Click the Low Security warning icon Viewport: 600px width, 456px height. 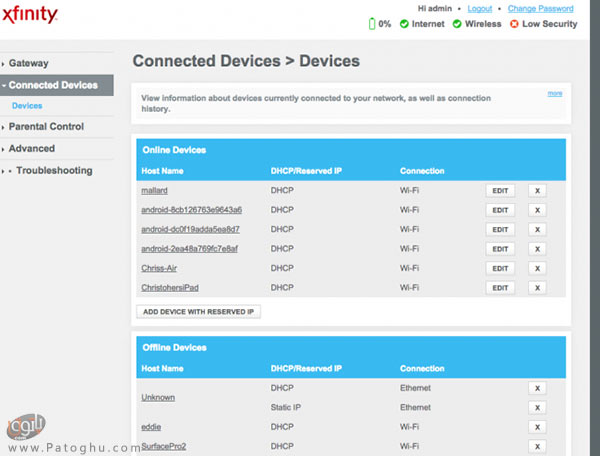(x=514, y=23)
